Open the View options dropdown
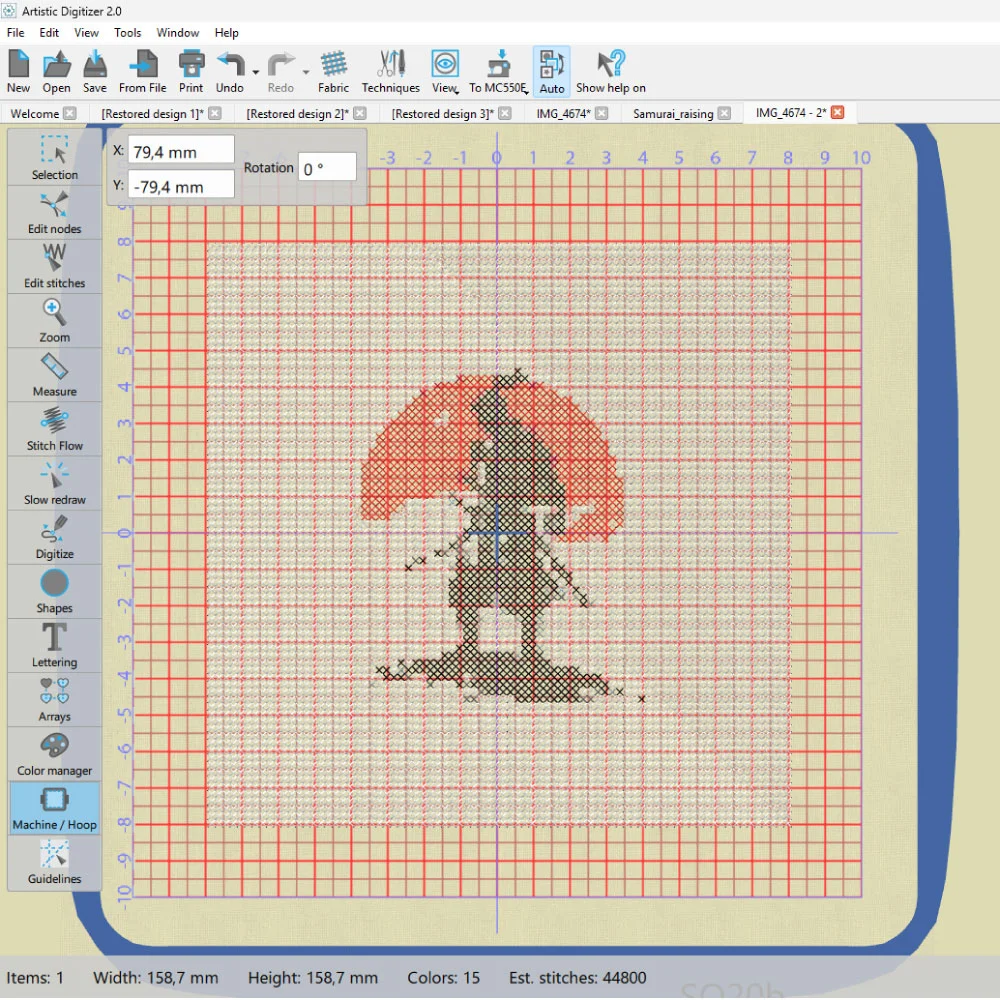The image size is (1000, 1000). tap(457, 91)
